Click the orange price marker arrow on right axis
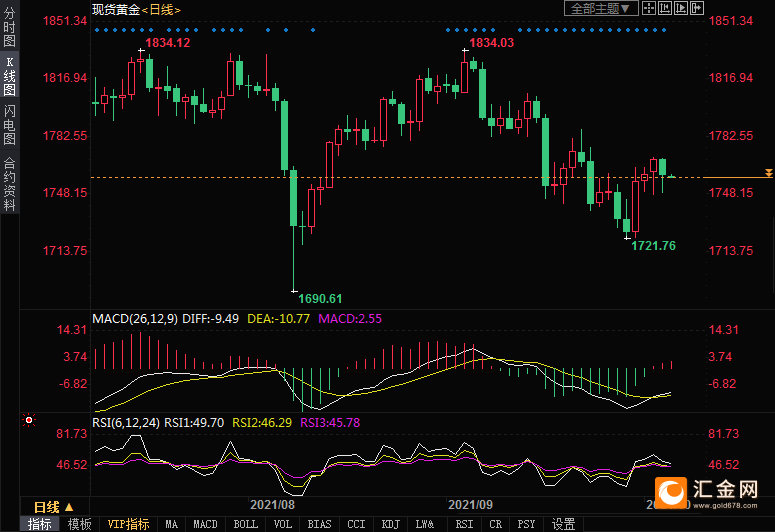 coord(768,174)
